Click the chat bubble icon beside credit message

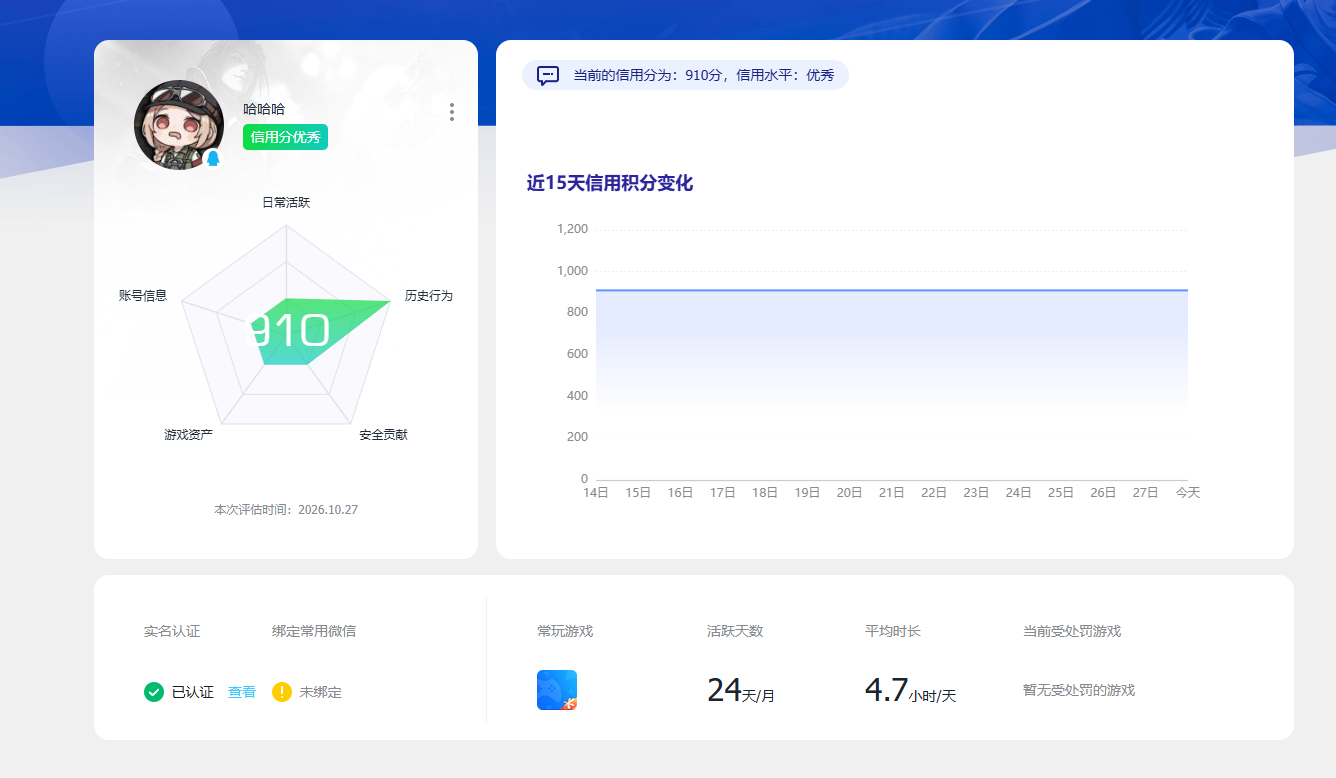click(548, 75)
